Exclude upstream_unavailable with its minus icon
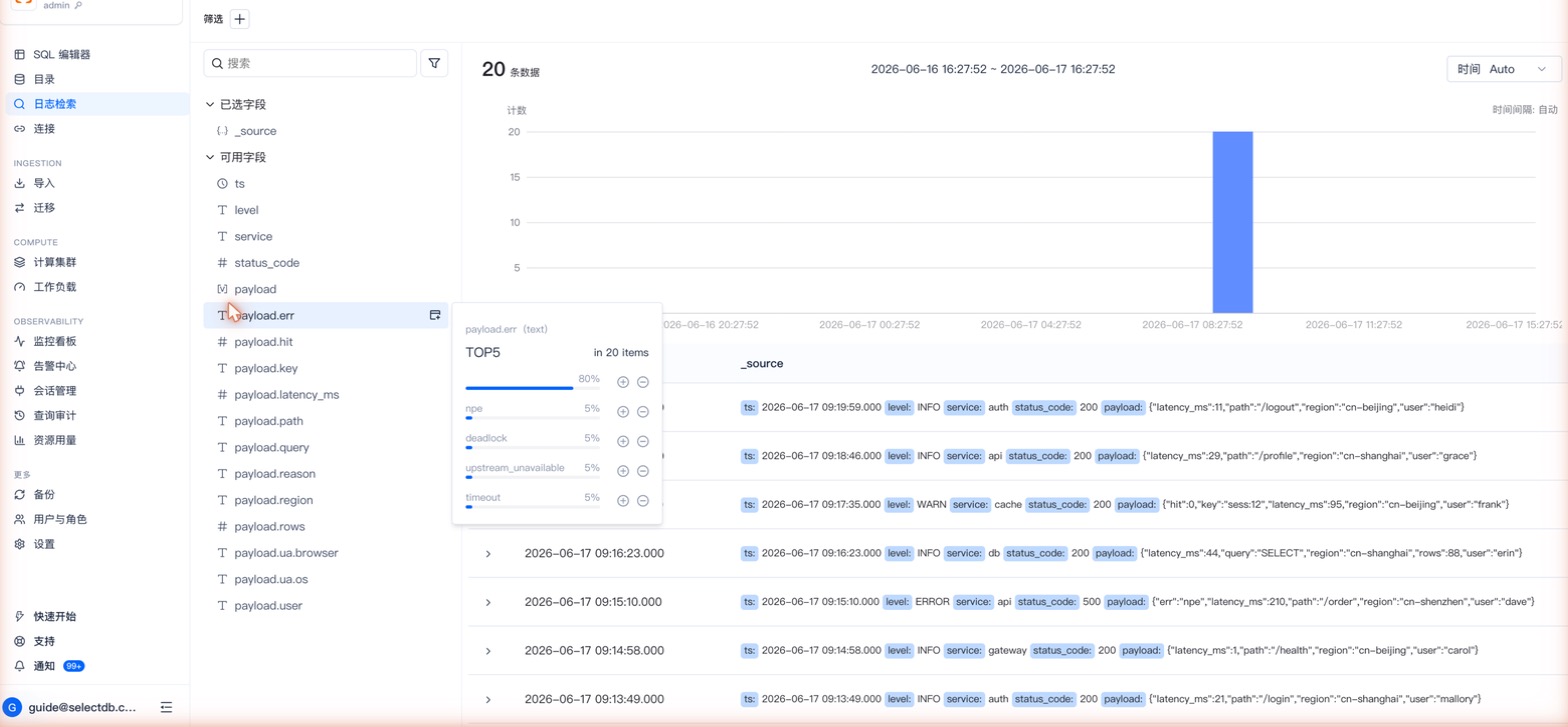The image size is (1568, 727). coord(643,471)
